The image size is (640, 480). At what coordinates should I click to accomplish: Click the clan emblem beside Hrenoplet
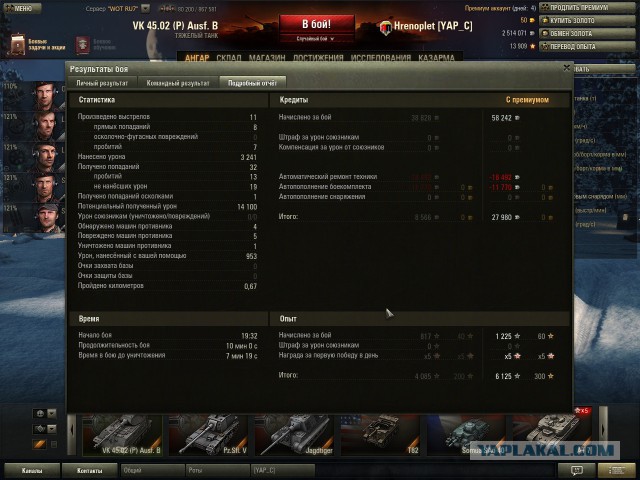click(x=386, y=27)
